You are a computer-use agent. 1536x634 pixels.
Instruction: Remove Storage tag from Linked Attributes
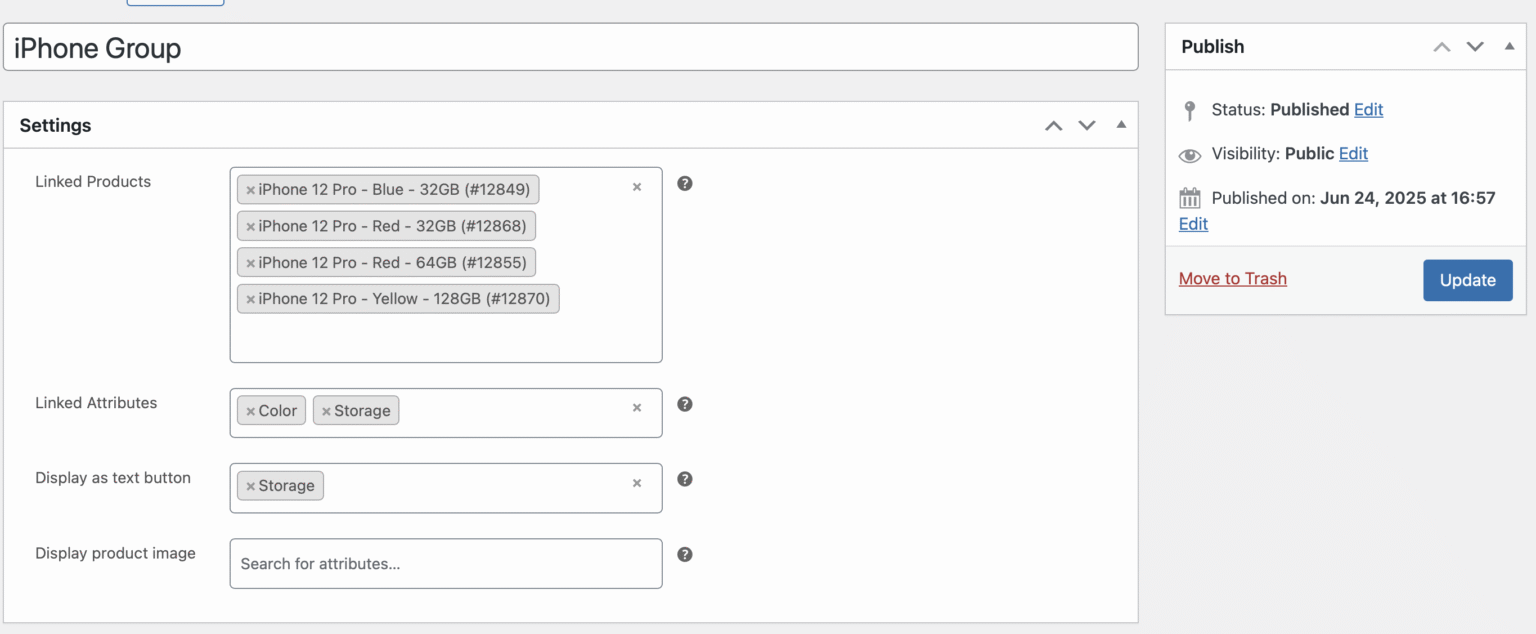tap(326, 411)
